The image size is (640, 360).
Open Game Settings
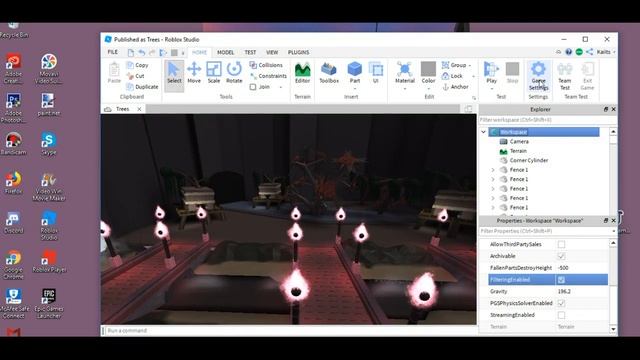pyautogui.click(x=538, y=76)
